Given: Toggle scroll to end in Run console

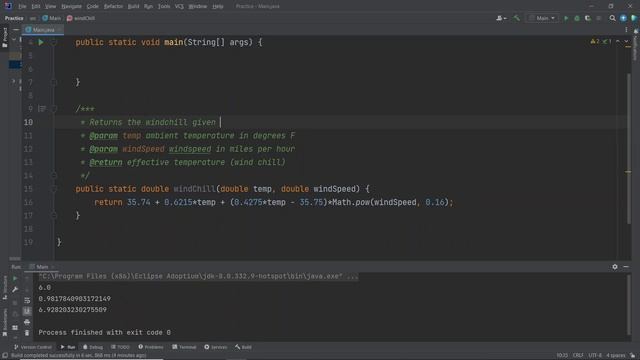Looking at the screenshot, I should click(27, 311).
